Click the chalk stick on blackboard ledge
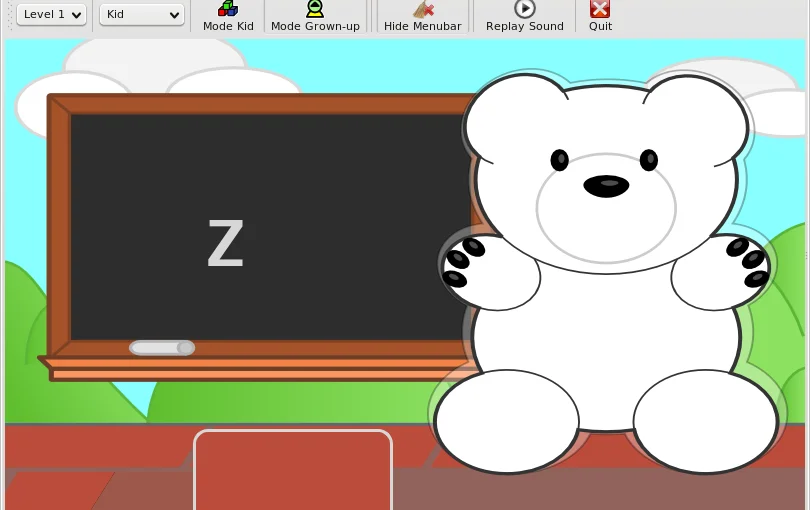This screenshot has width=810, height=510. tap(162, 348)
